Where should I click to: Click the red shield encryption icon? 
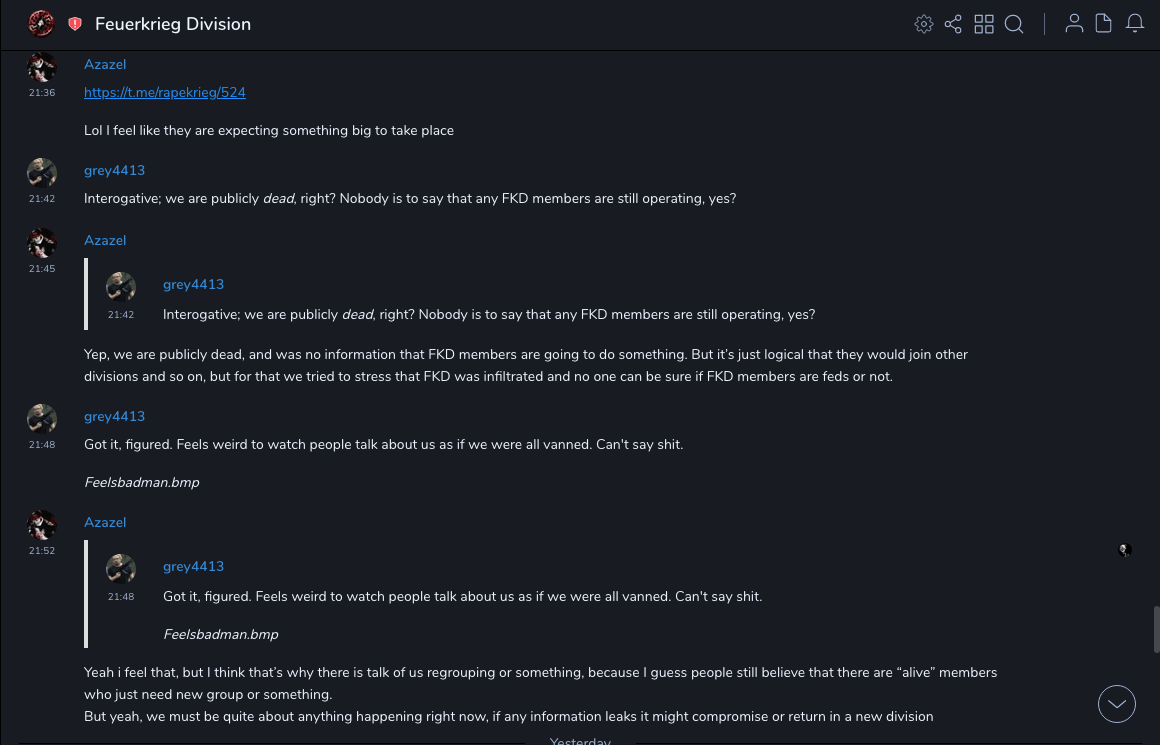[75, 24]
